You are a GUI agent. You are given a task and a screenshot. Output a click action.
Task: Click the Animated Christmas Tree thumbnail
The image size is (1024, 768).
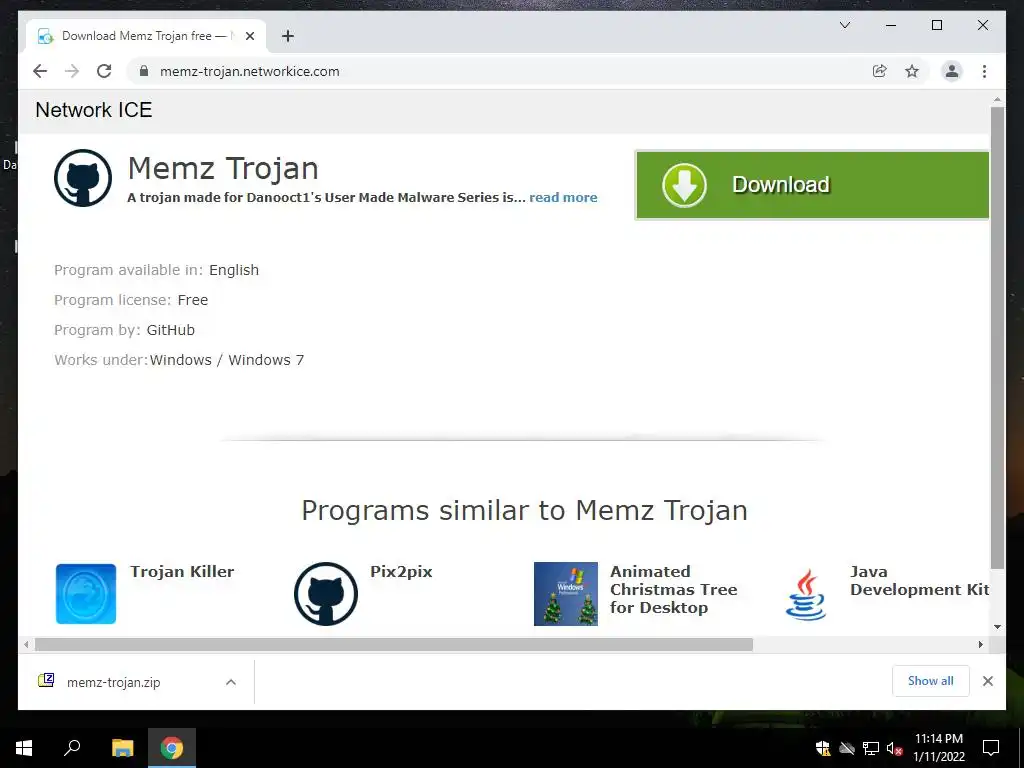566,594
